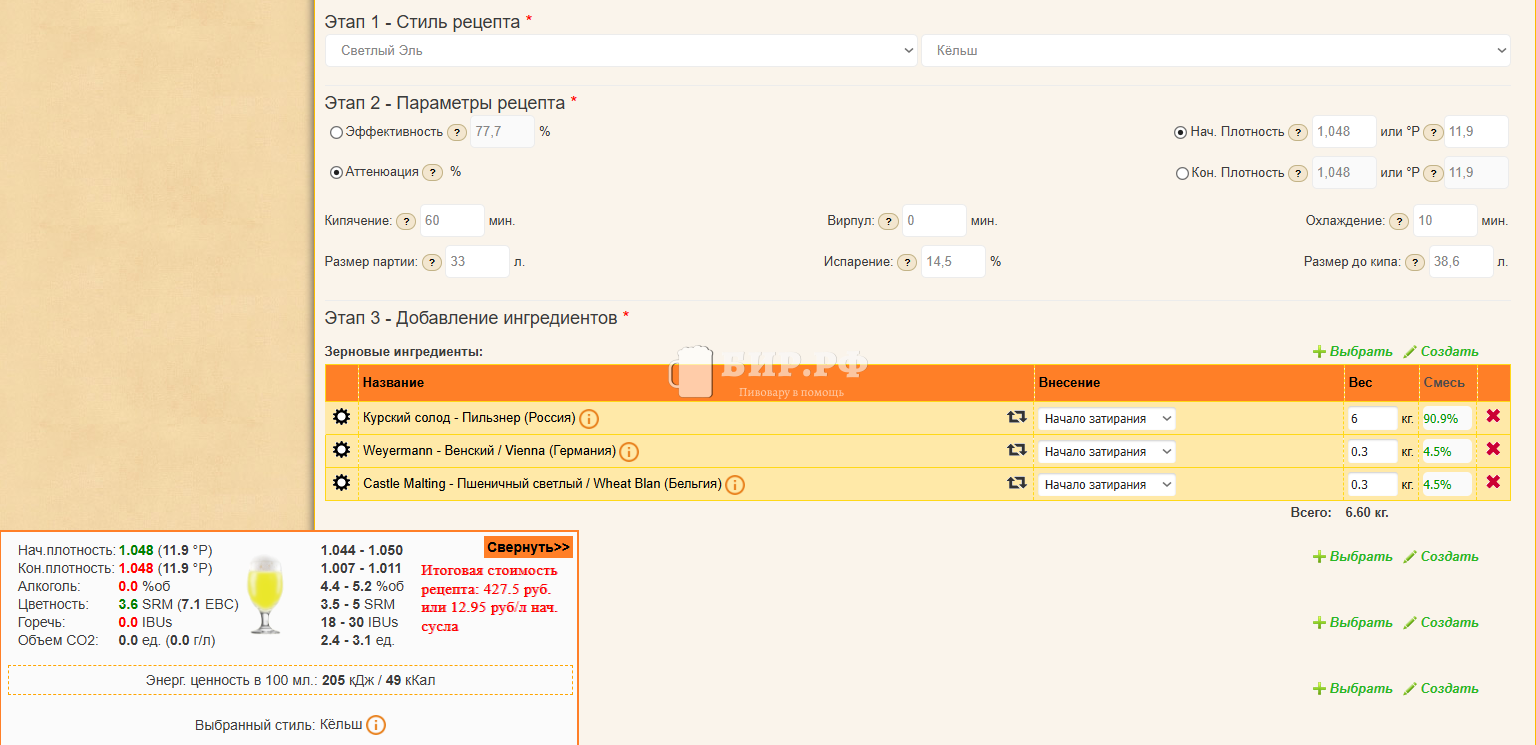Help icon next to Размер партии
The height and width of the screenshot is (745, 1536).
click(431, 262)
